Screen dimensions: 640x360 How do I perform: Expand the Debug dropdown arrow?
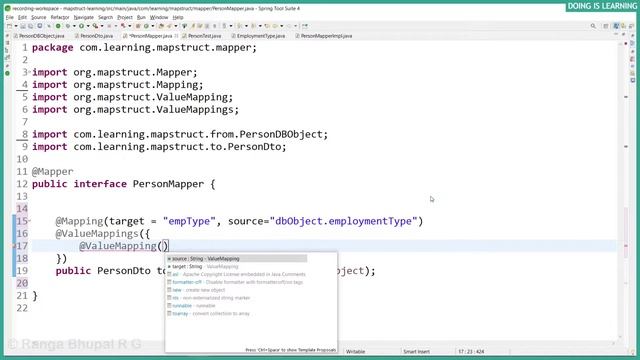[x=74, y=26]
